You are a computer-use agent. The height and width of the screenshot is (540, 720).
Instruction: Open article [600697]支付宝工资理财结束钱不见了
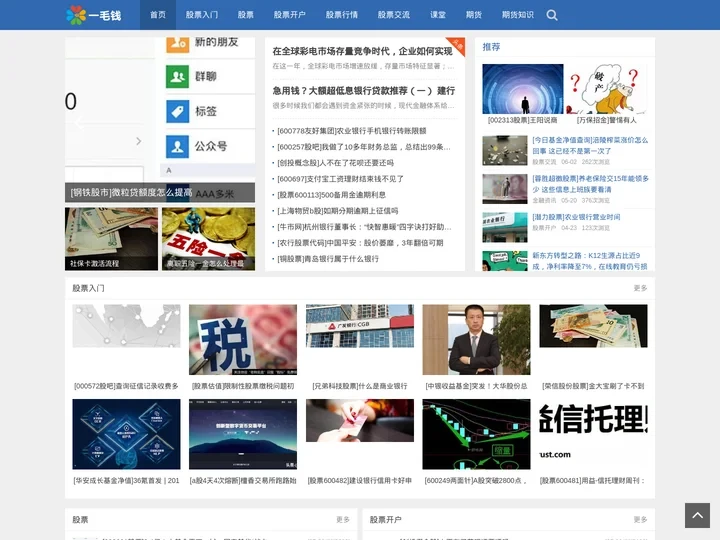pos(340,179)
